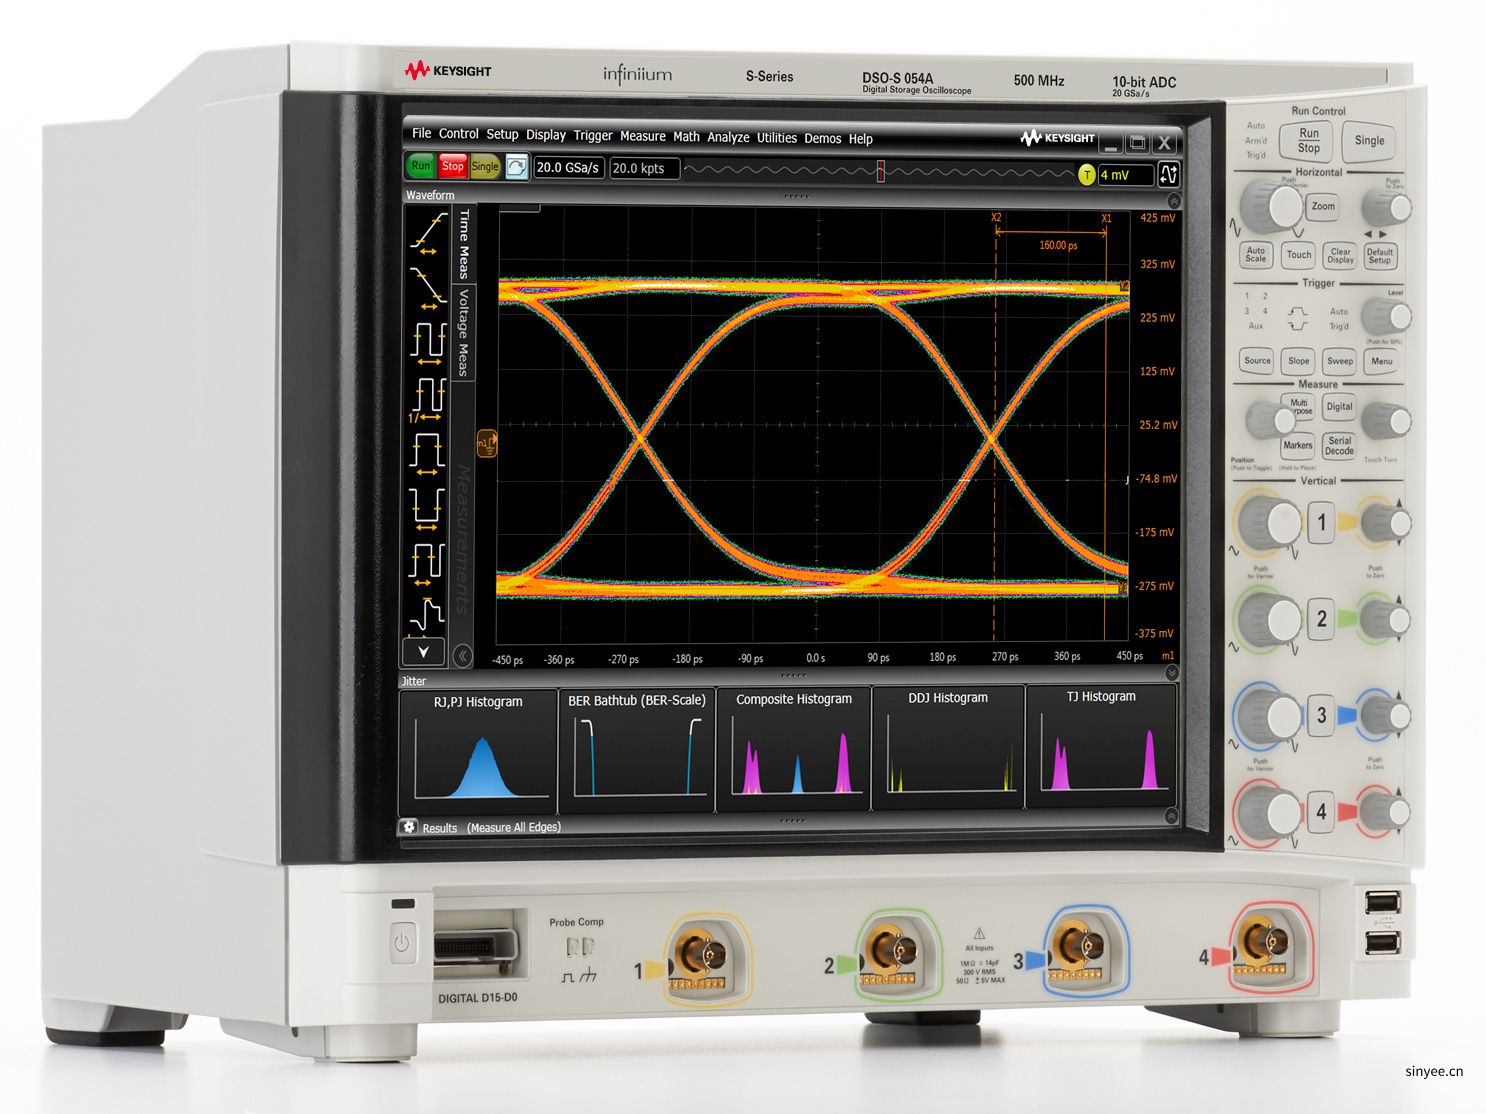
Task: Click the trigger edge selection icon near 4 mV
Action: click(x=1169, y=174)
